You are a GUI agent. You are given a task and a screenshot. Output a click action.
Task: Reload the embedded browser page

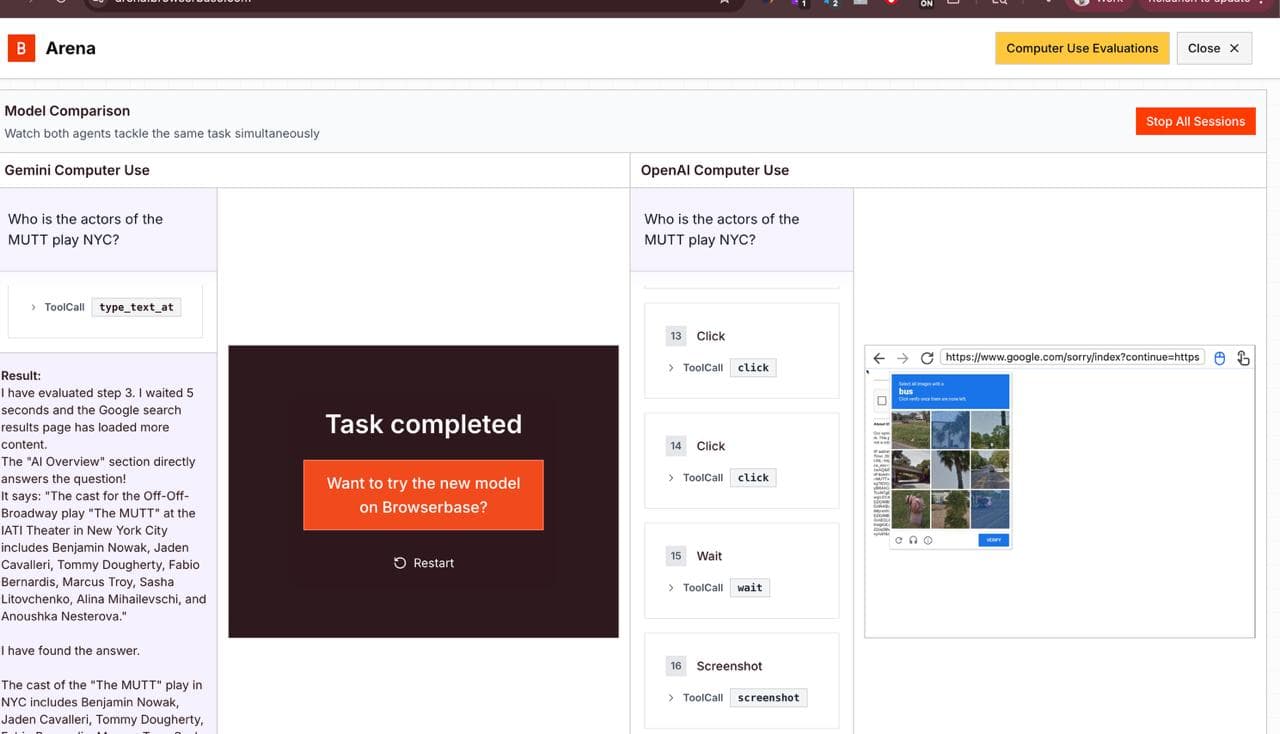coord(927,358)
